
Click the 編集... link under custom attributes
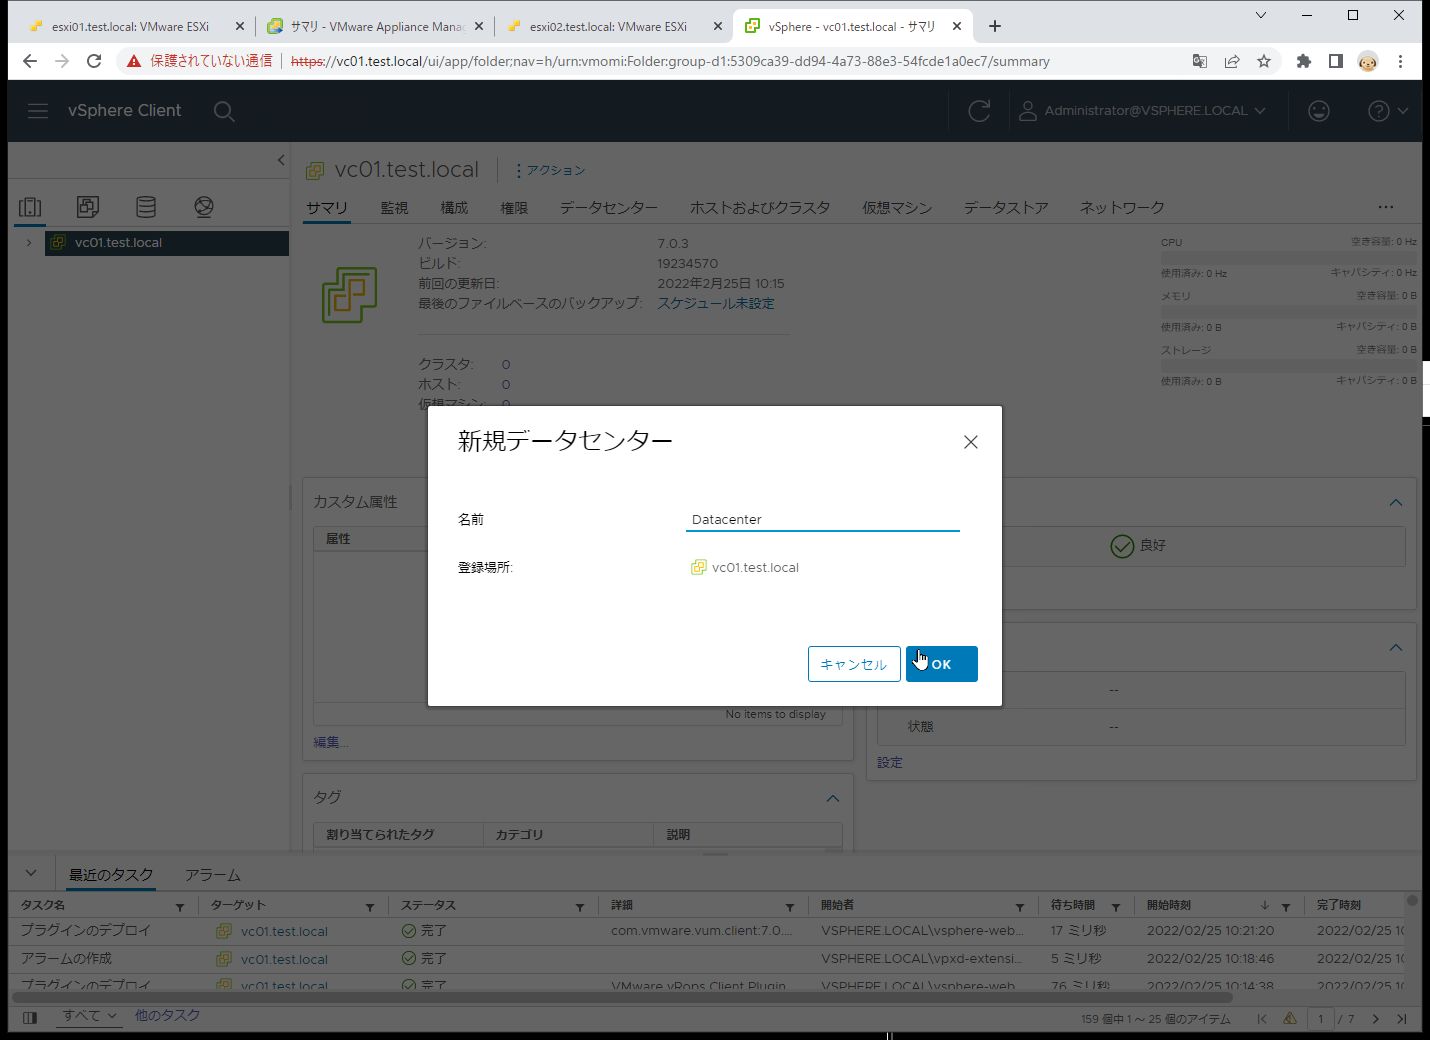(x=331, y=742)
